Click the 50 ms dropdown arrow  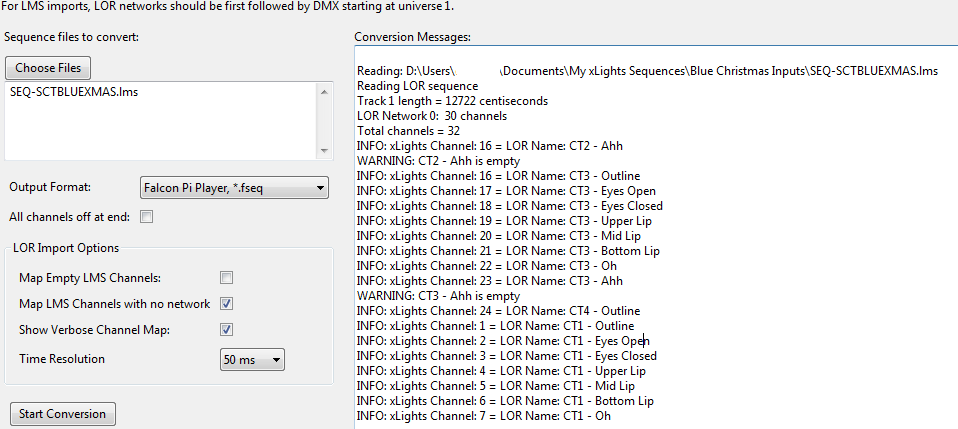[x=276, y=360]
